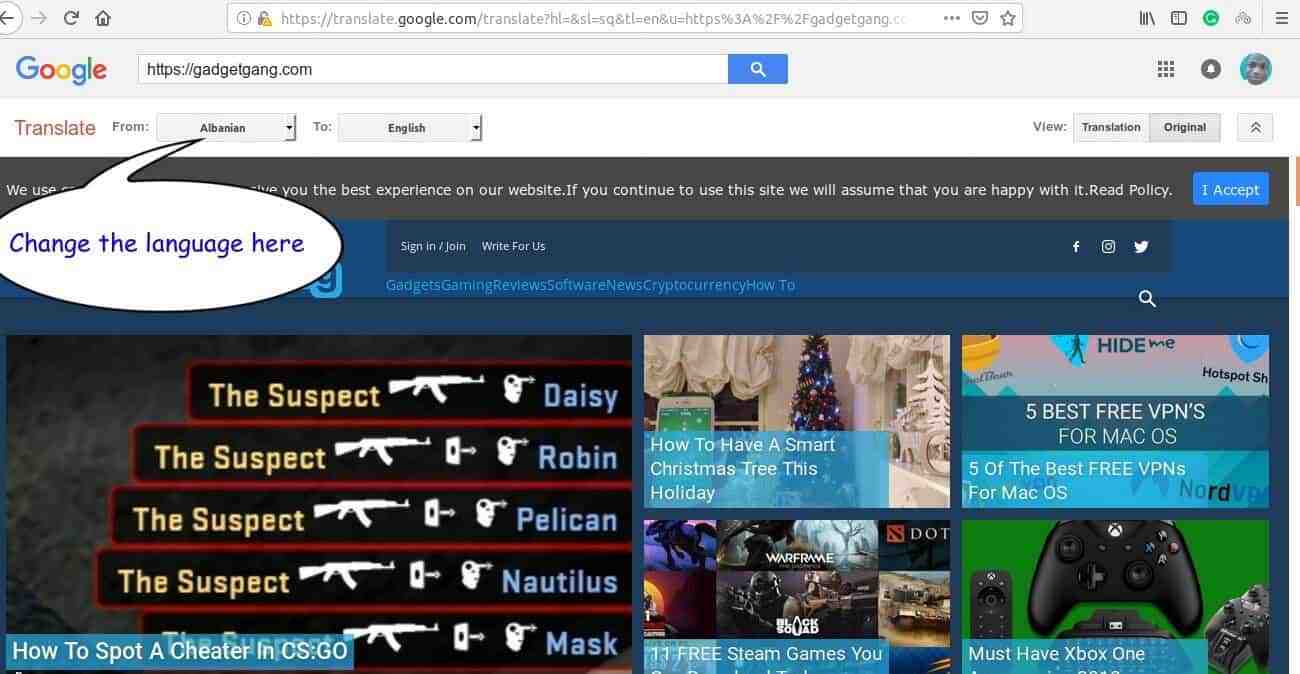Open the From language dropdown showing Albanian
This screenshot has width=1300, height=674.
pyautogui.click(x=226, y=127)
